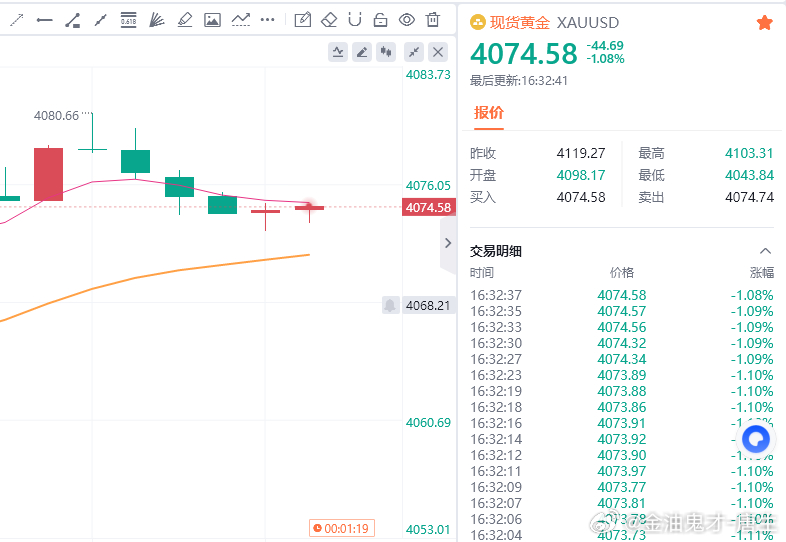Image resolution: width=786 pixels, height=542 pixels.
Task: Select the 0.618 Fibonacci retracement tool
Action: tap(128, 20)
